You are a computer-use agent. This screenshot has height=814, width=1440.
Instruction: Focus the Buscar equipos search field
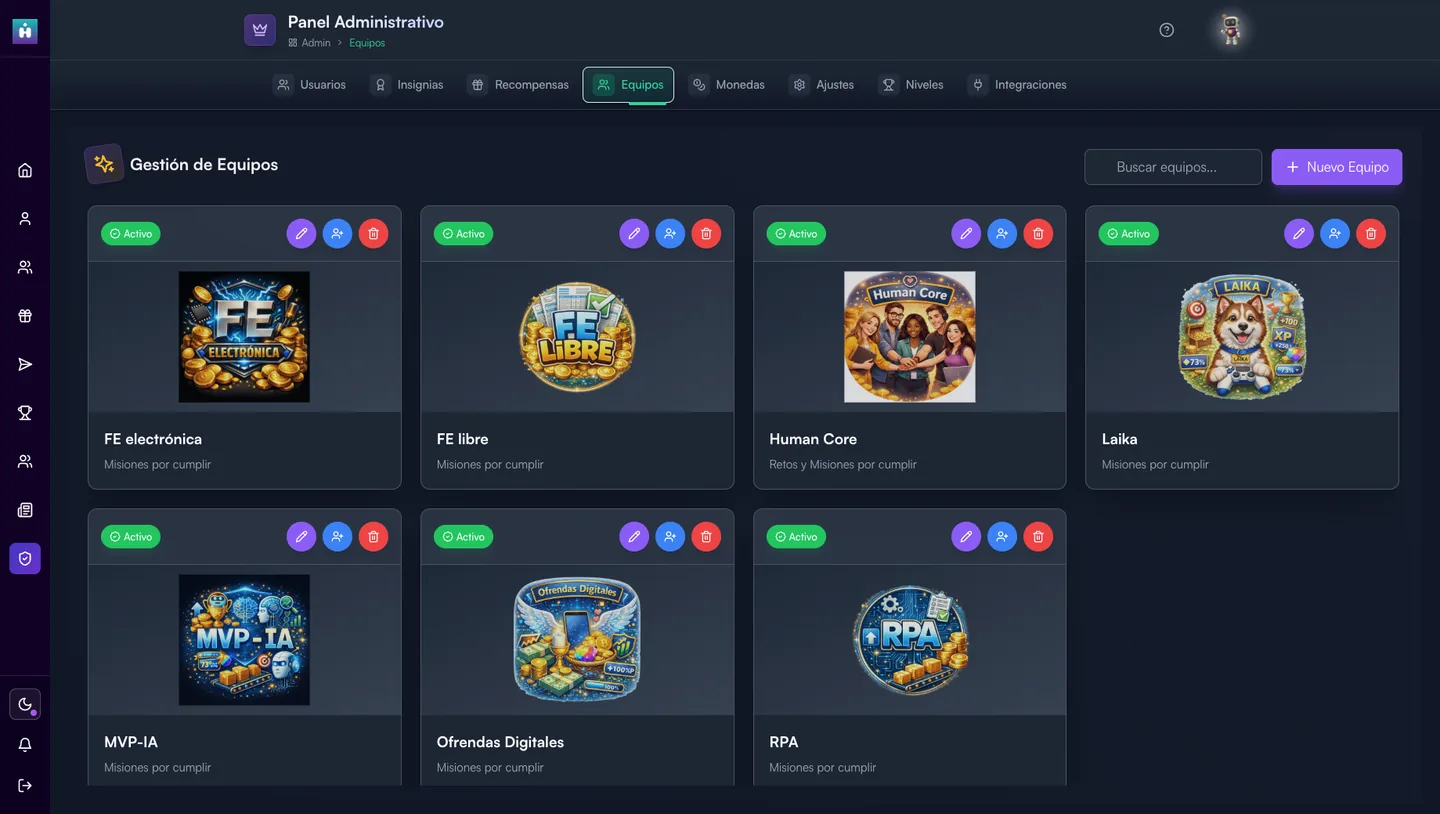point(1173,167)
